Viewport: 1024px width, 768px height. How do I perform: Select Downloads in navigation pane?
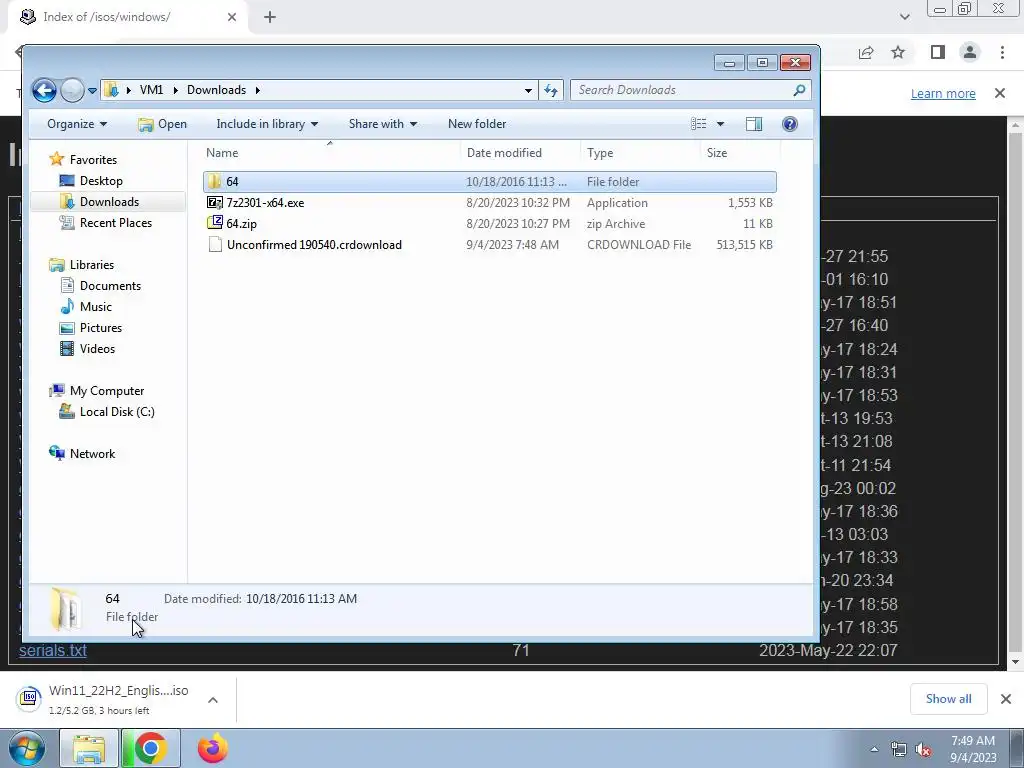tap(109, 202)
